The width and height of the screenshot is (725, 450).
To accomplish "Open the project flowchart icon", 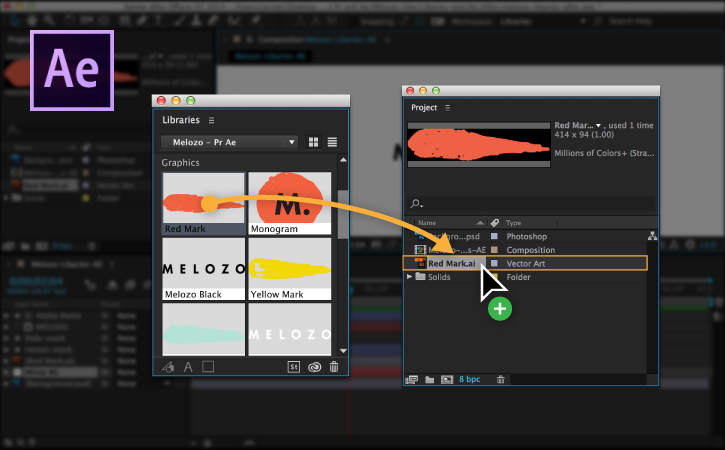I will click(x=652, y=236).
